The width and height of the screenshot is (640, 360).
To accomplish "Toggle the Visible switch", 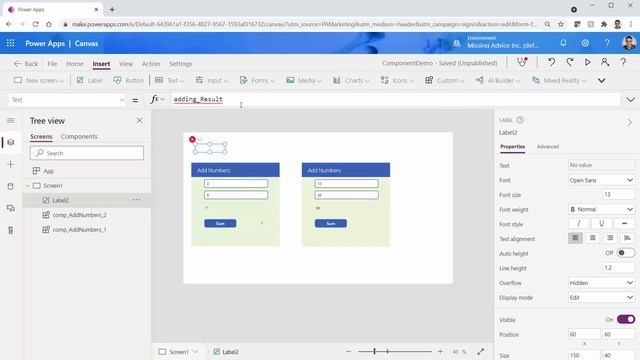I will pyautogui.click(x=625, y=319).
